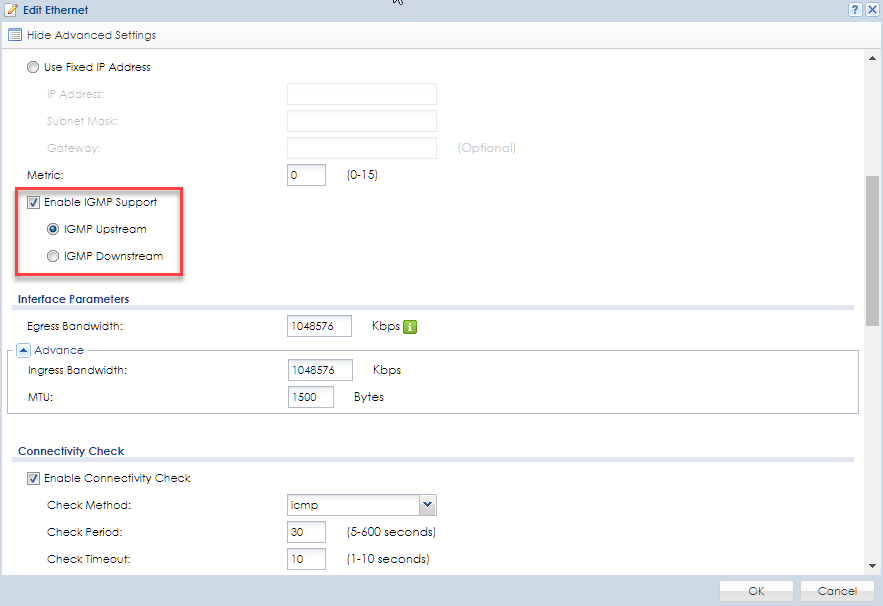Collapse the Advance section arrow
This screenshot has height=606, width=883.
(24, 351)
